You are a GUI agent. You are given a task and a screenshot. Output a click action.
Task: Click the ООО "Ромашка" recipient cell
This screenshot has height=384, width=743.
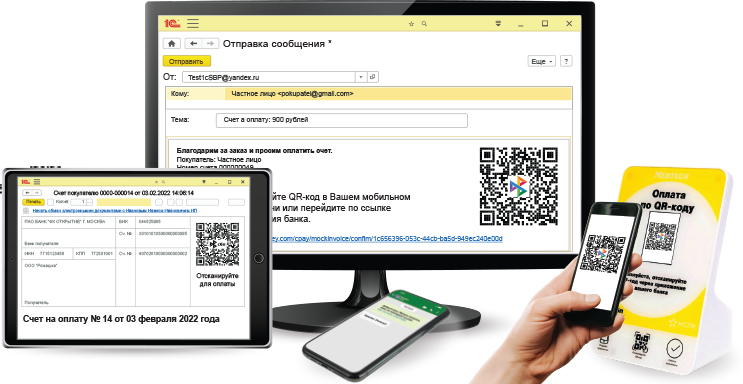click(x=69, y=283)
